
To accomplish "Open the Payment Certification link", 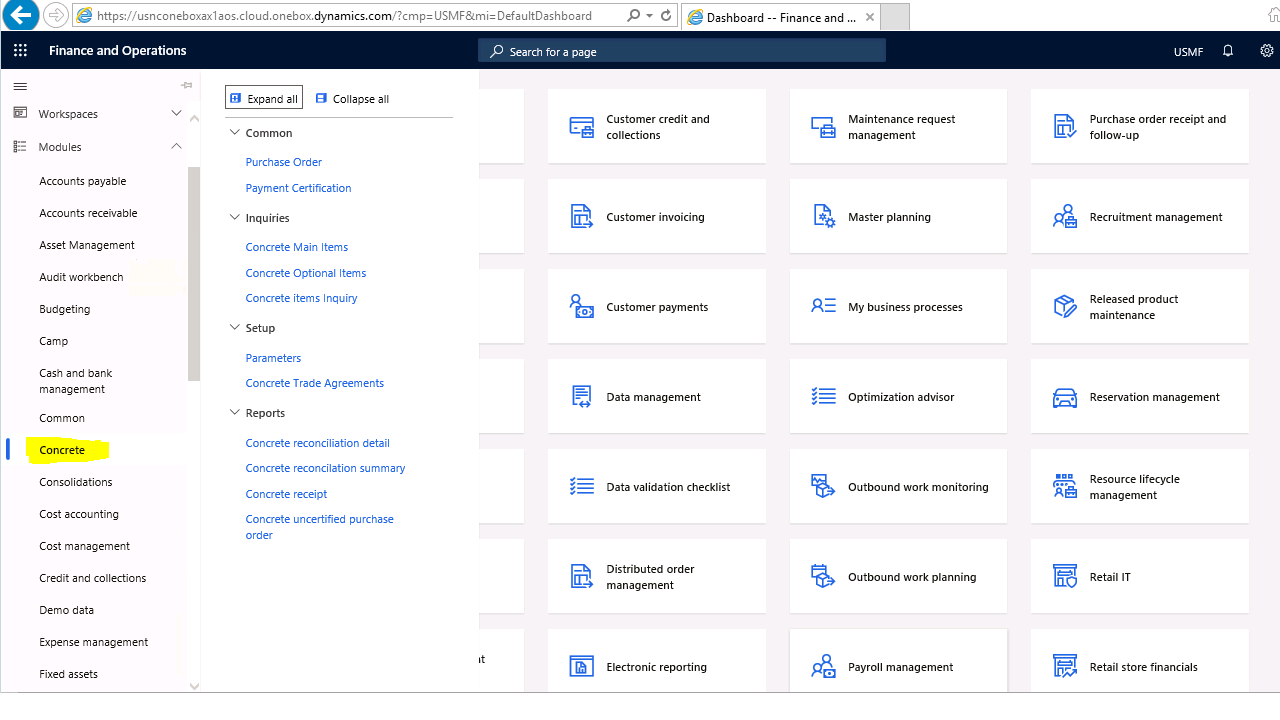I will point(299,188).
